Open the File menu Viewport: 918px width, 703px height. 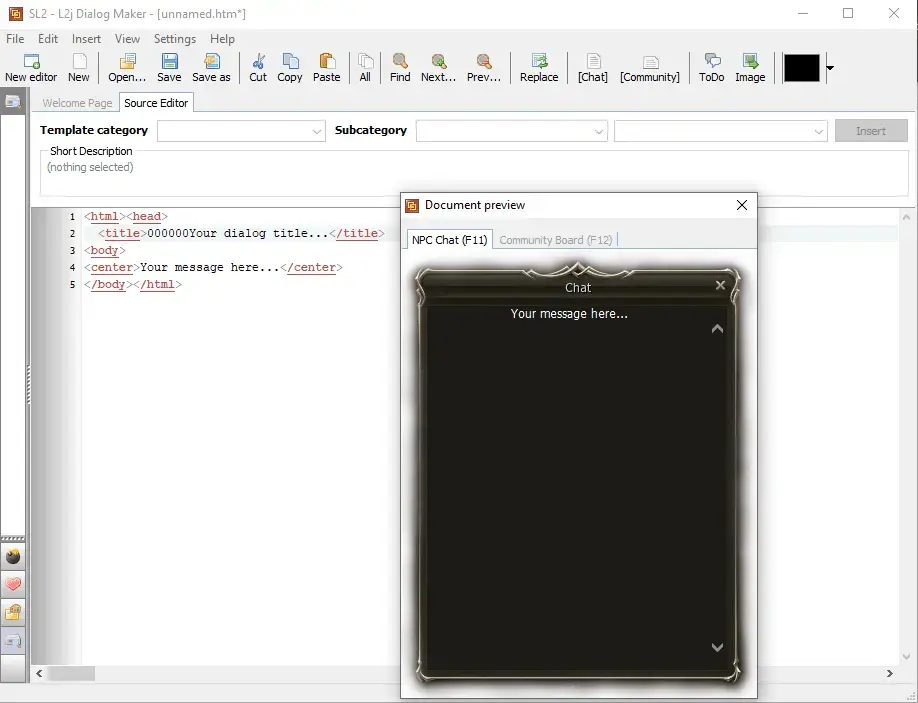[15, 39]
